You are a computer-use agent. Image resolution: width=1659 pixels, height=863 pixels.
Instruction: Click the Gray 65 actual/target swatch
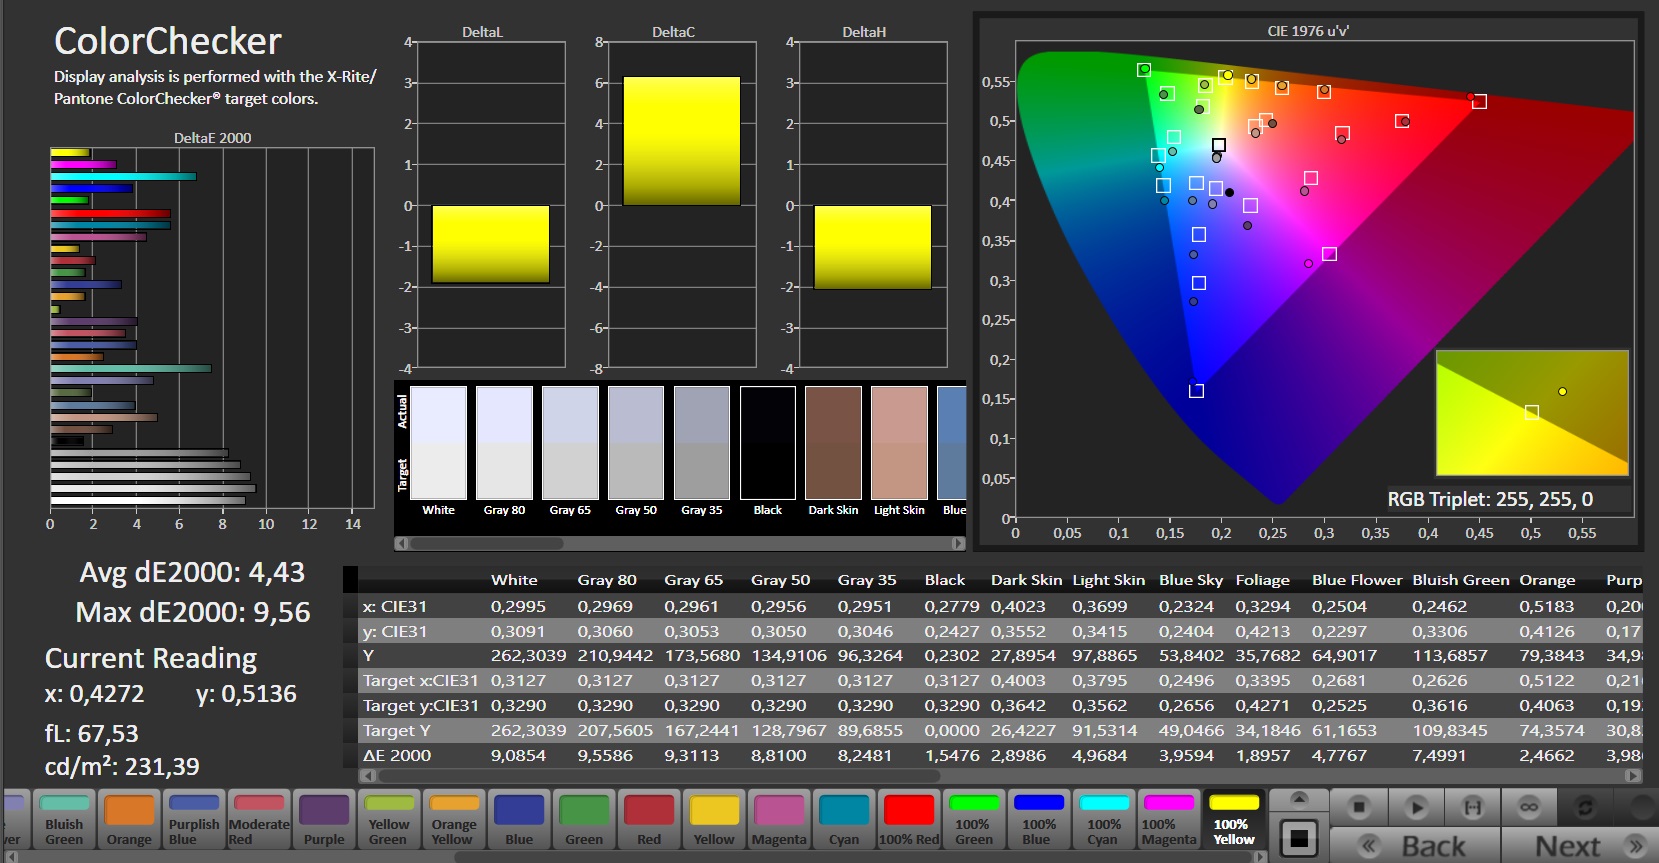tap(570, 443)
